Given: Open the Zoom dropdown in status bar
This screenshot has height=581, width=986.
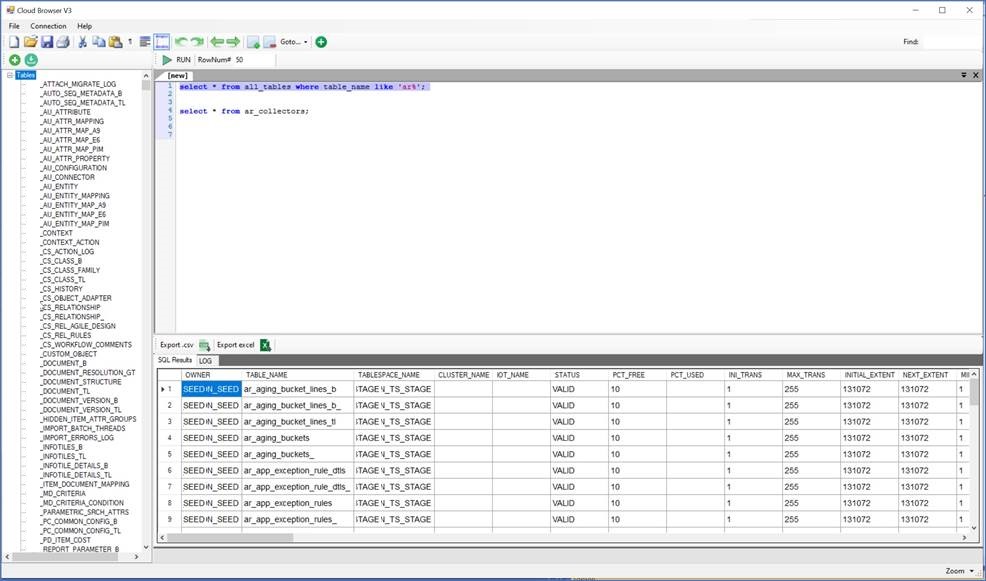Looking at the screenshot, I should pos(958,572).
